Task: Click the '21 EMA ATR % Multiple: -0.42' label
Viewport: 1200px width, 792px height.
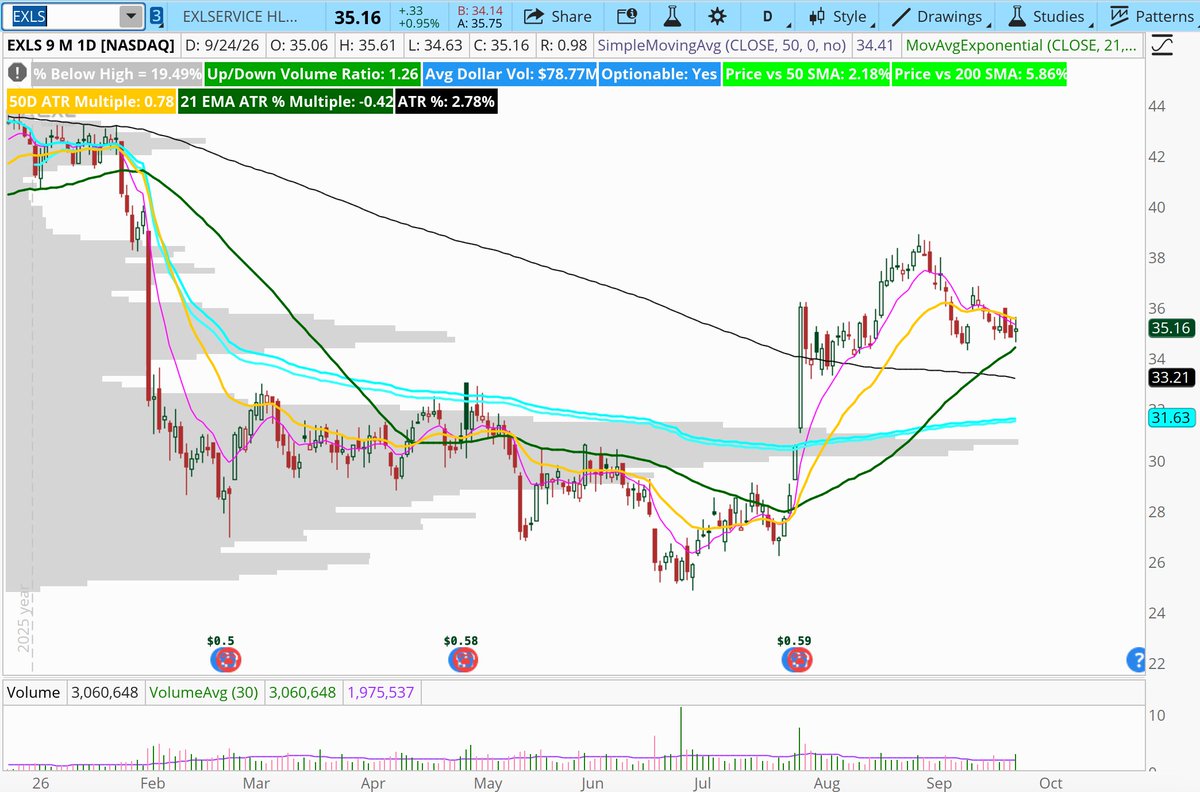Action: (286, 101)
